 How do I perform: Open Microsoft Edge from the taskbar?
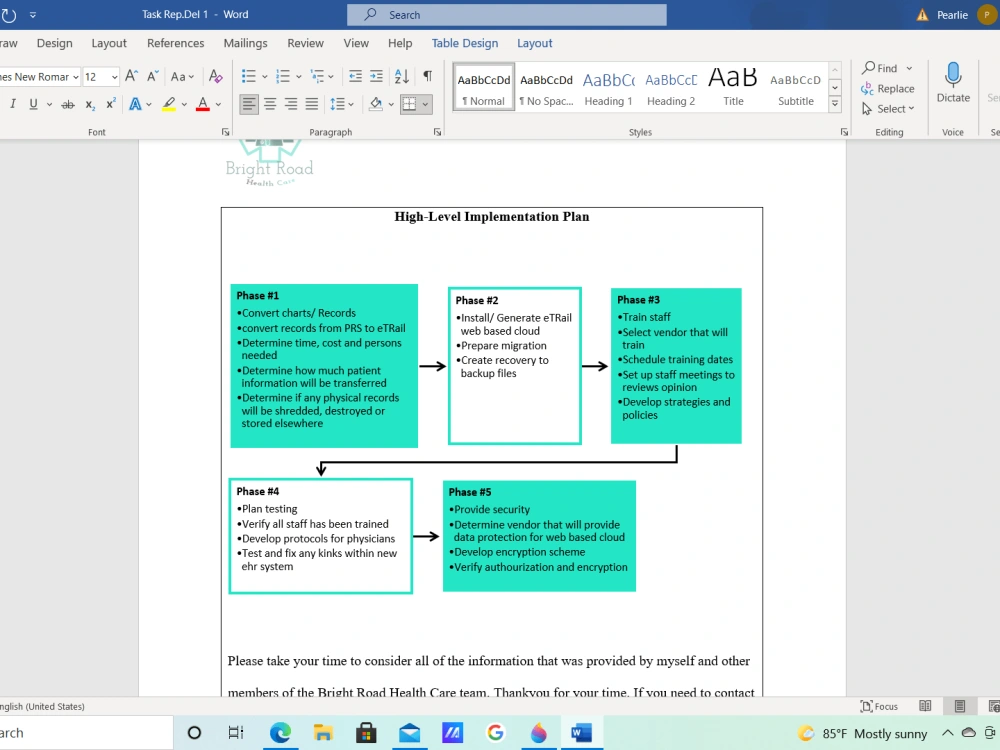pos(280,733)
